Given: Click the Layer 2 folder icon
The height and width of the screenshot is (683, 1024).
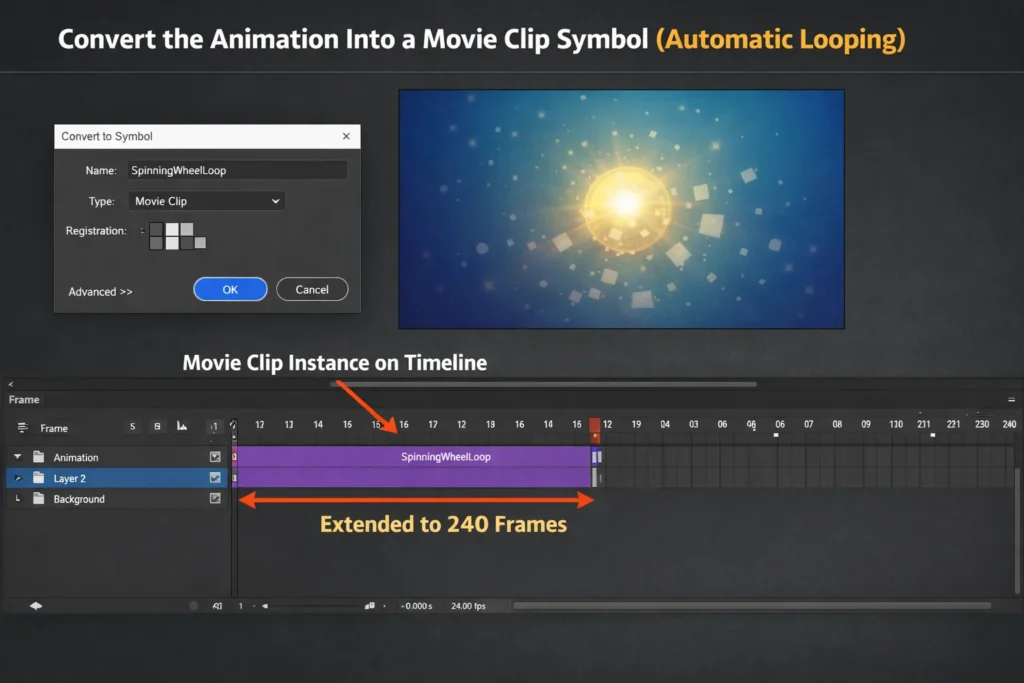Looking at the screenshot, I should pyautogui.click(x=39, y=477).
